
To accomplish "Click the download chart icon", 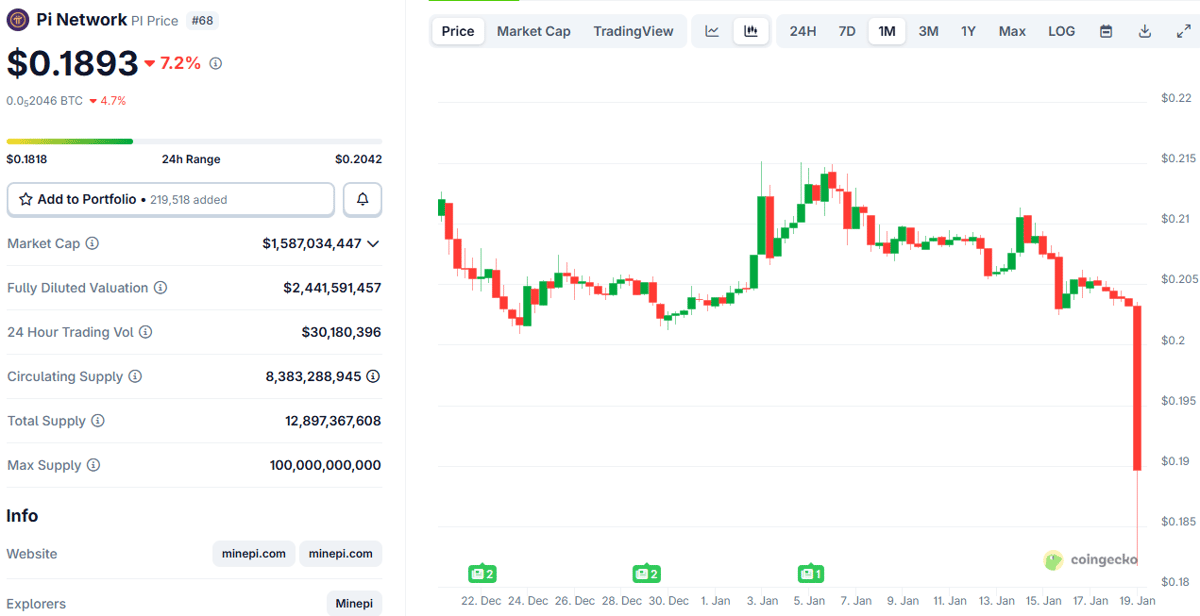I will coord(1143,31).
